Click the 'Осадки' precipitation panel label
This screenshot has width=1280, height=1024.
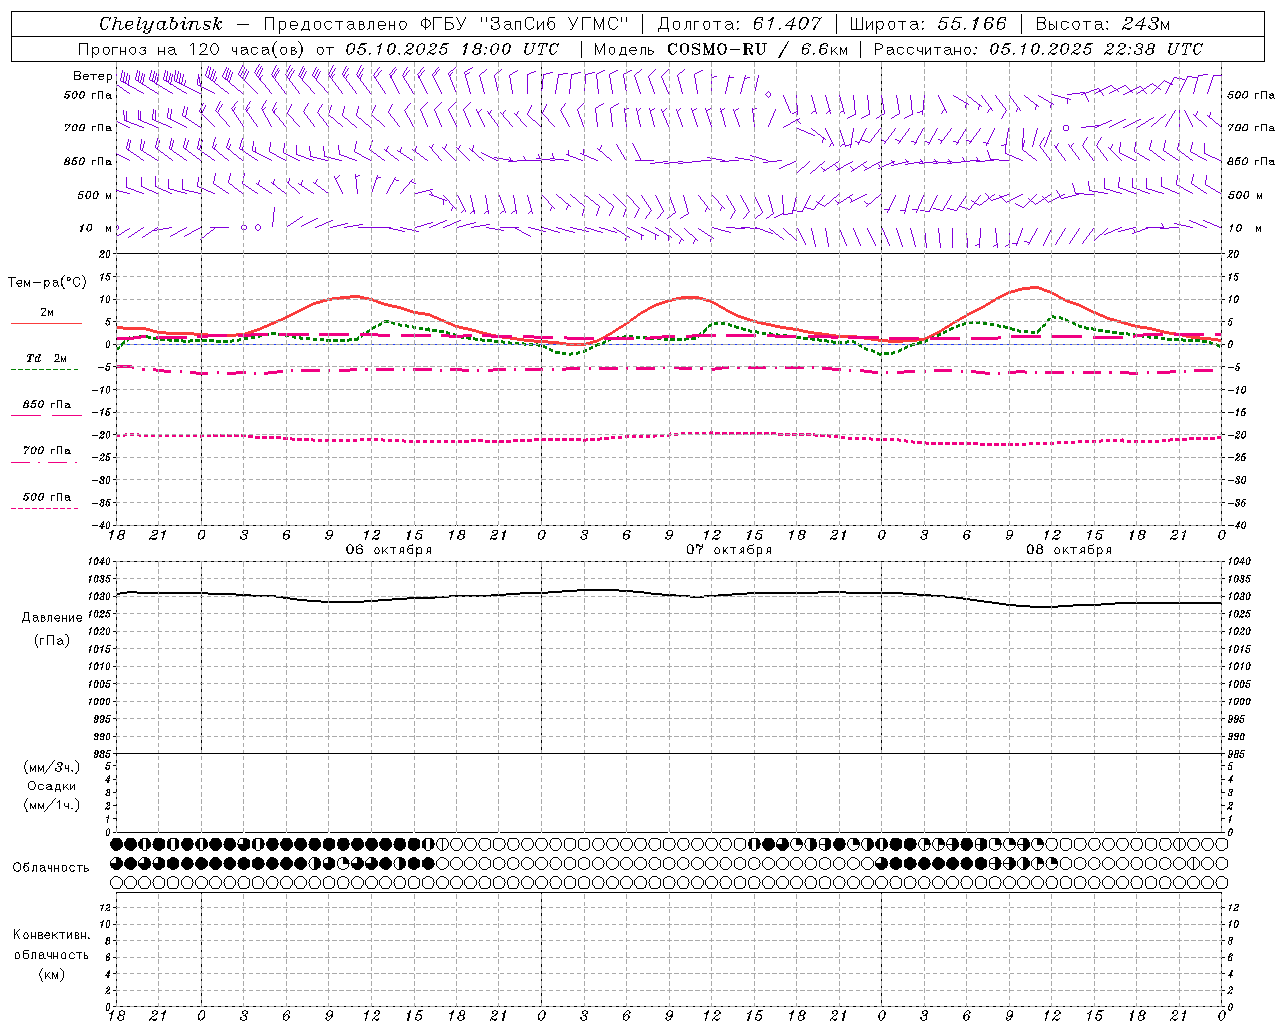(52, 786)
